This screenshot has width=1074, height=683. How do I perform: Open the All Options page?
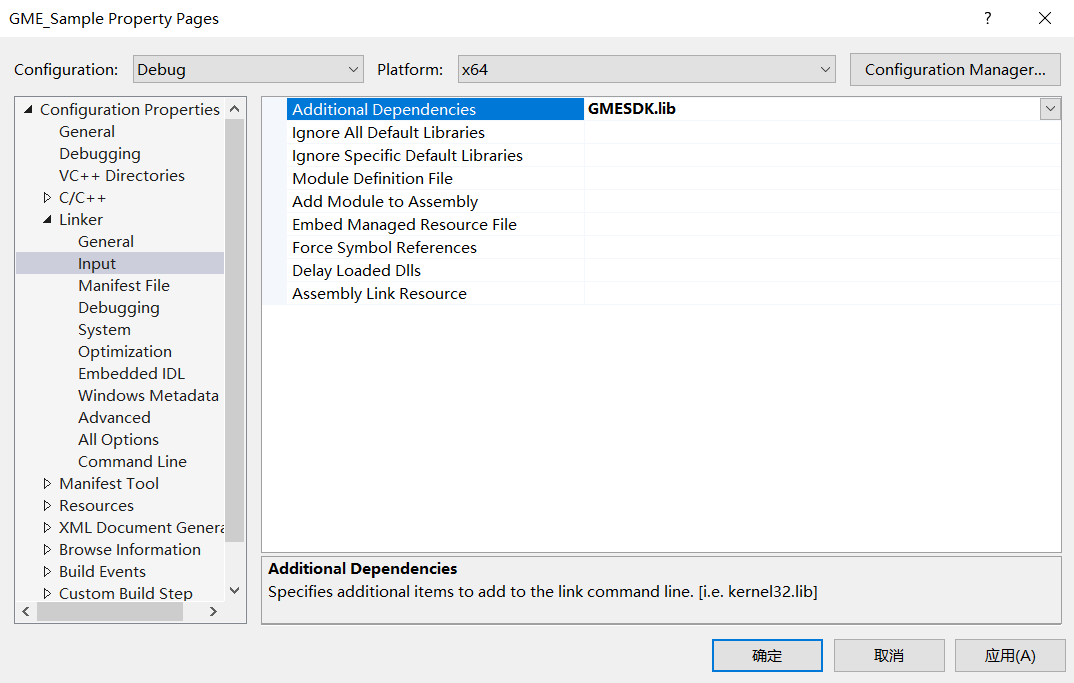118,439
